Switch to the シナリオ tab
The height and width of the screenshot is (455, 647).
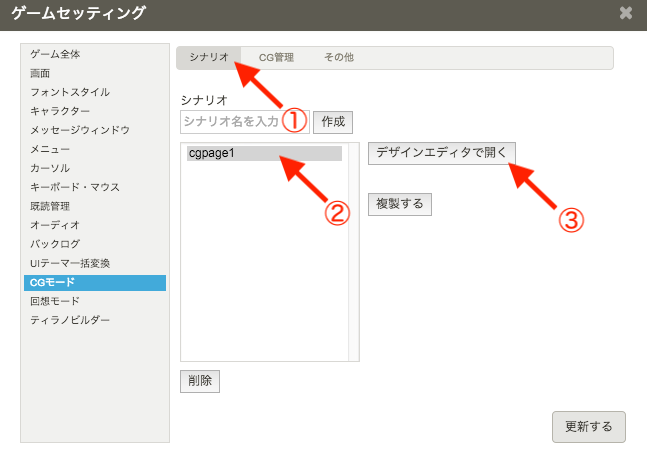(x=208, y=58)
